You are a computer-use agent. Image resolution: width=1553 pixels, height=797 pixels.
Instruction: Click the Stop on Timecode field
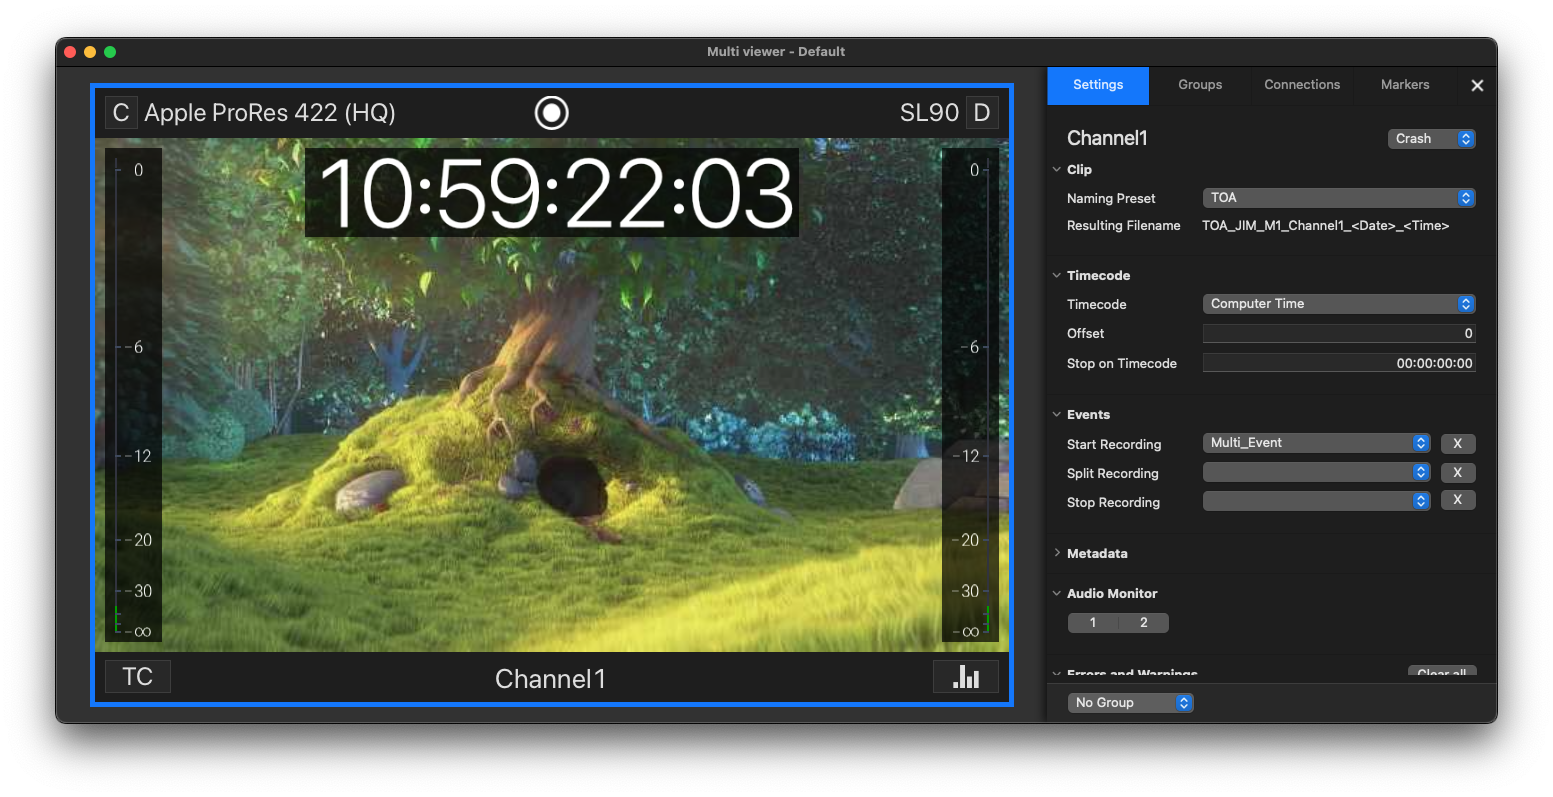point(1339,363)
